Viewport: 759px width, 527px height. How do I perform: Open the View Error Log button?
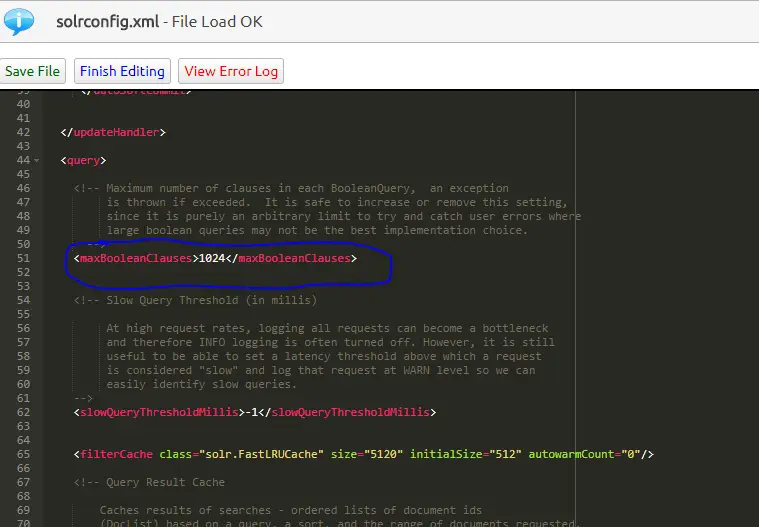tap(231, 71)
